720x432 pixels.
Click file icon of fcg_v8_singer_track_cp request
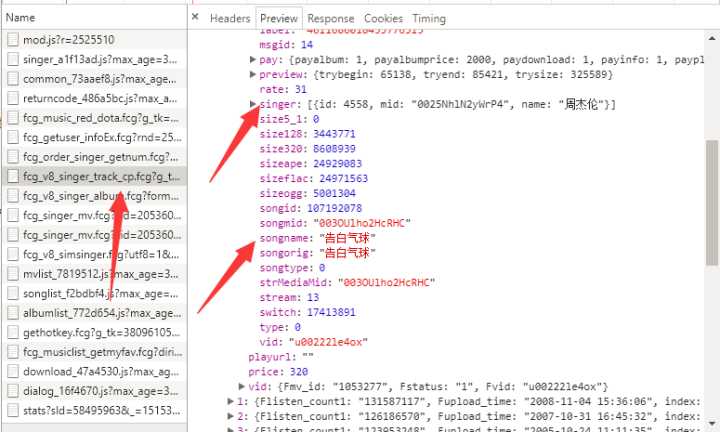pyautogui.click(x=13, y=176)
